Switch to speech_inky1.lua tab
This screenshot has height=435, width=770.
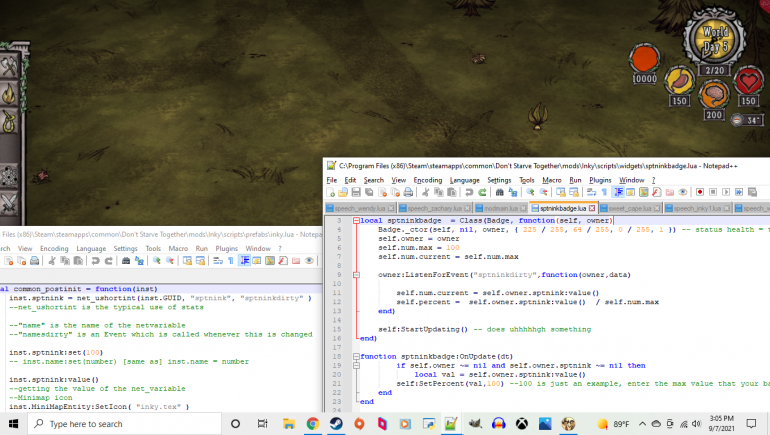click(x=697, y=208)
